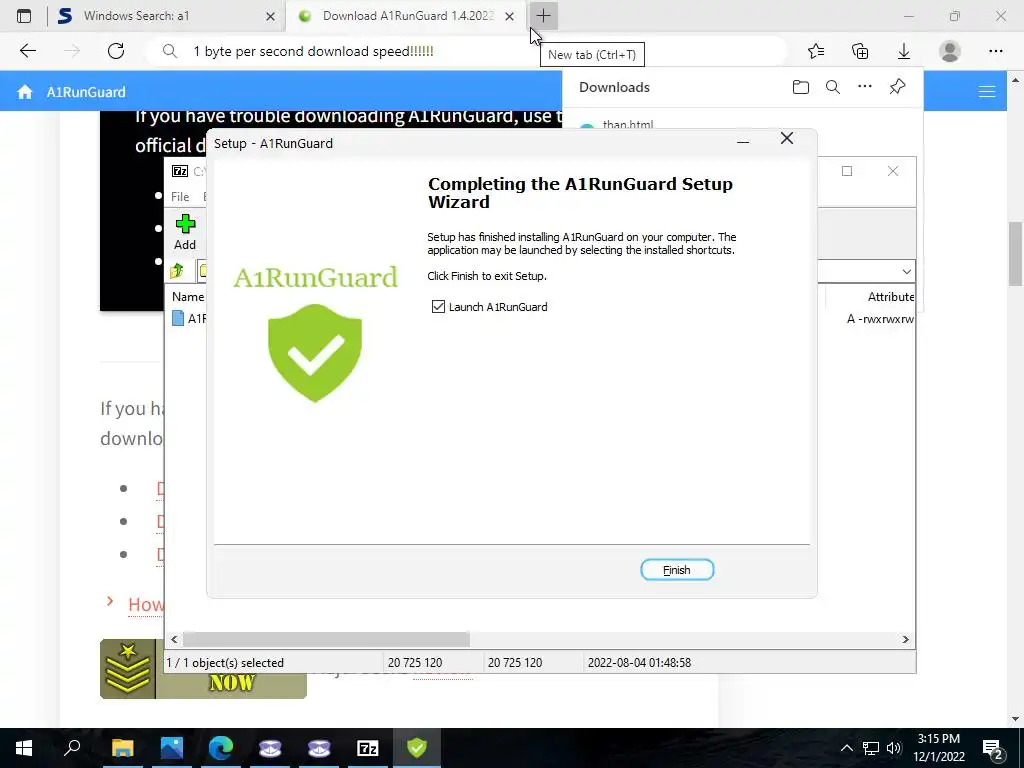Show hidden system tray icons
Screen dimensions: 1024x768
coord(846,748)
